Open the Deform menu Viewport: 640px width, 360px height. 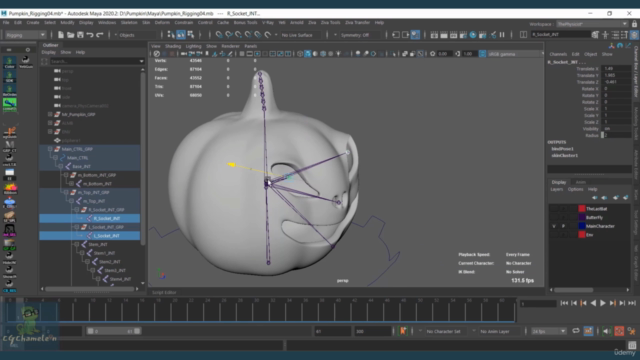[x=162, y=22]
